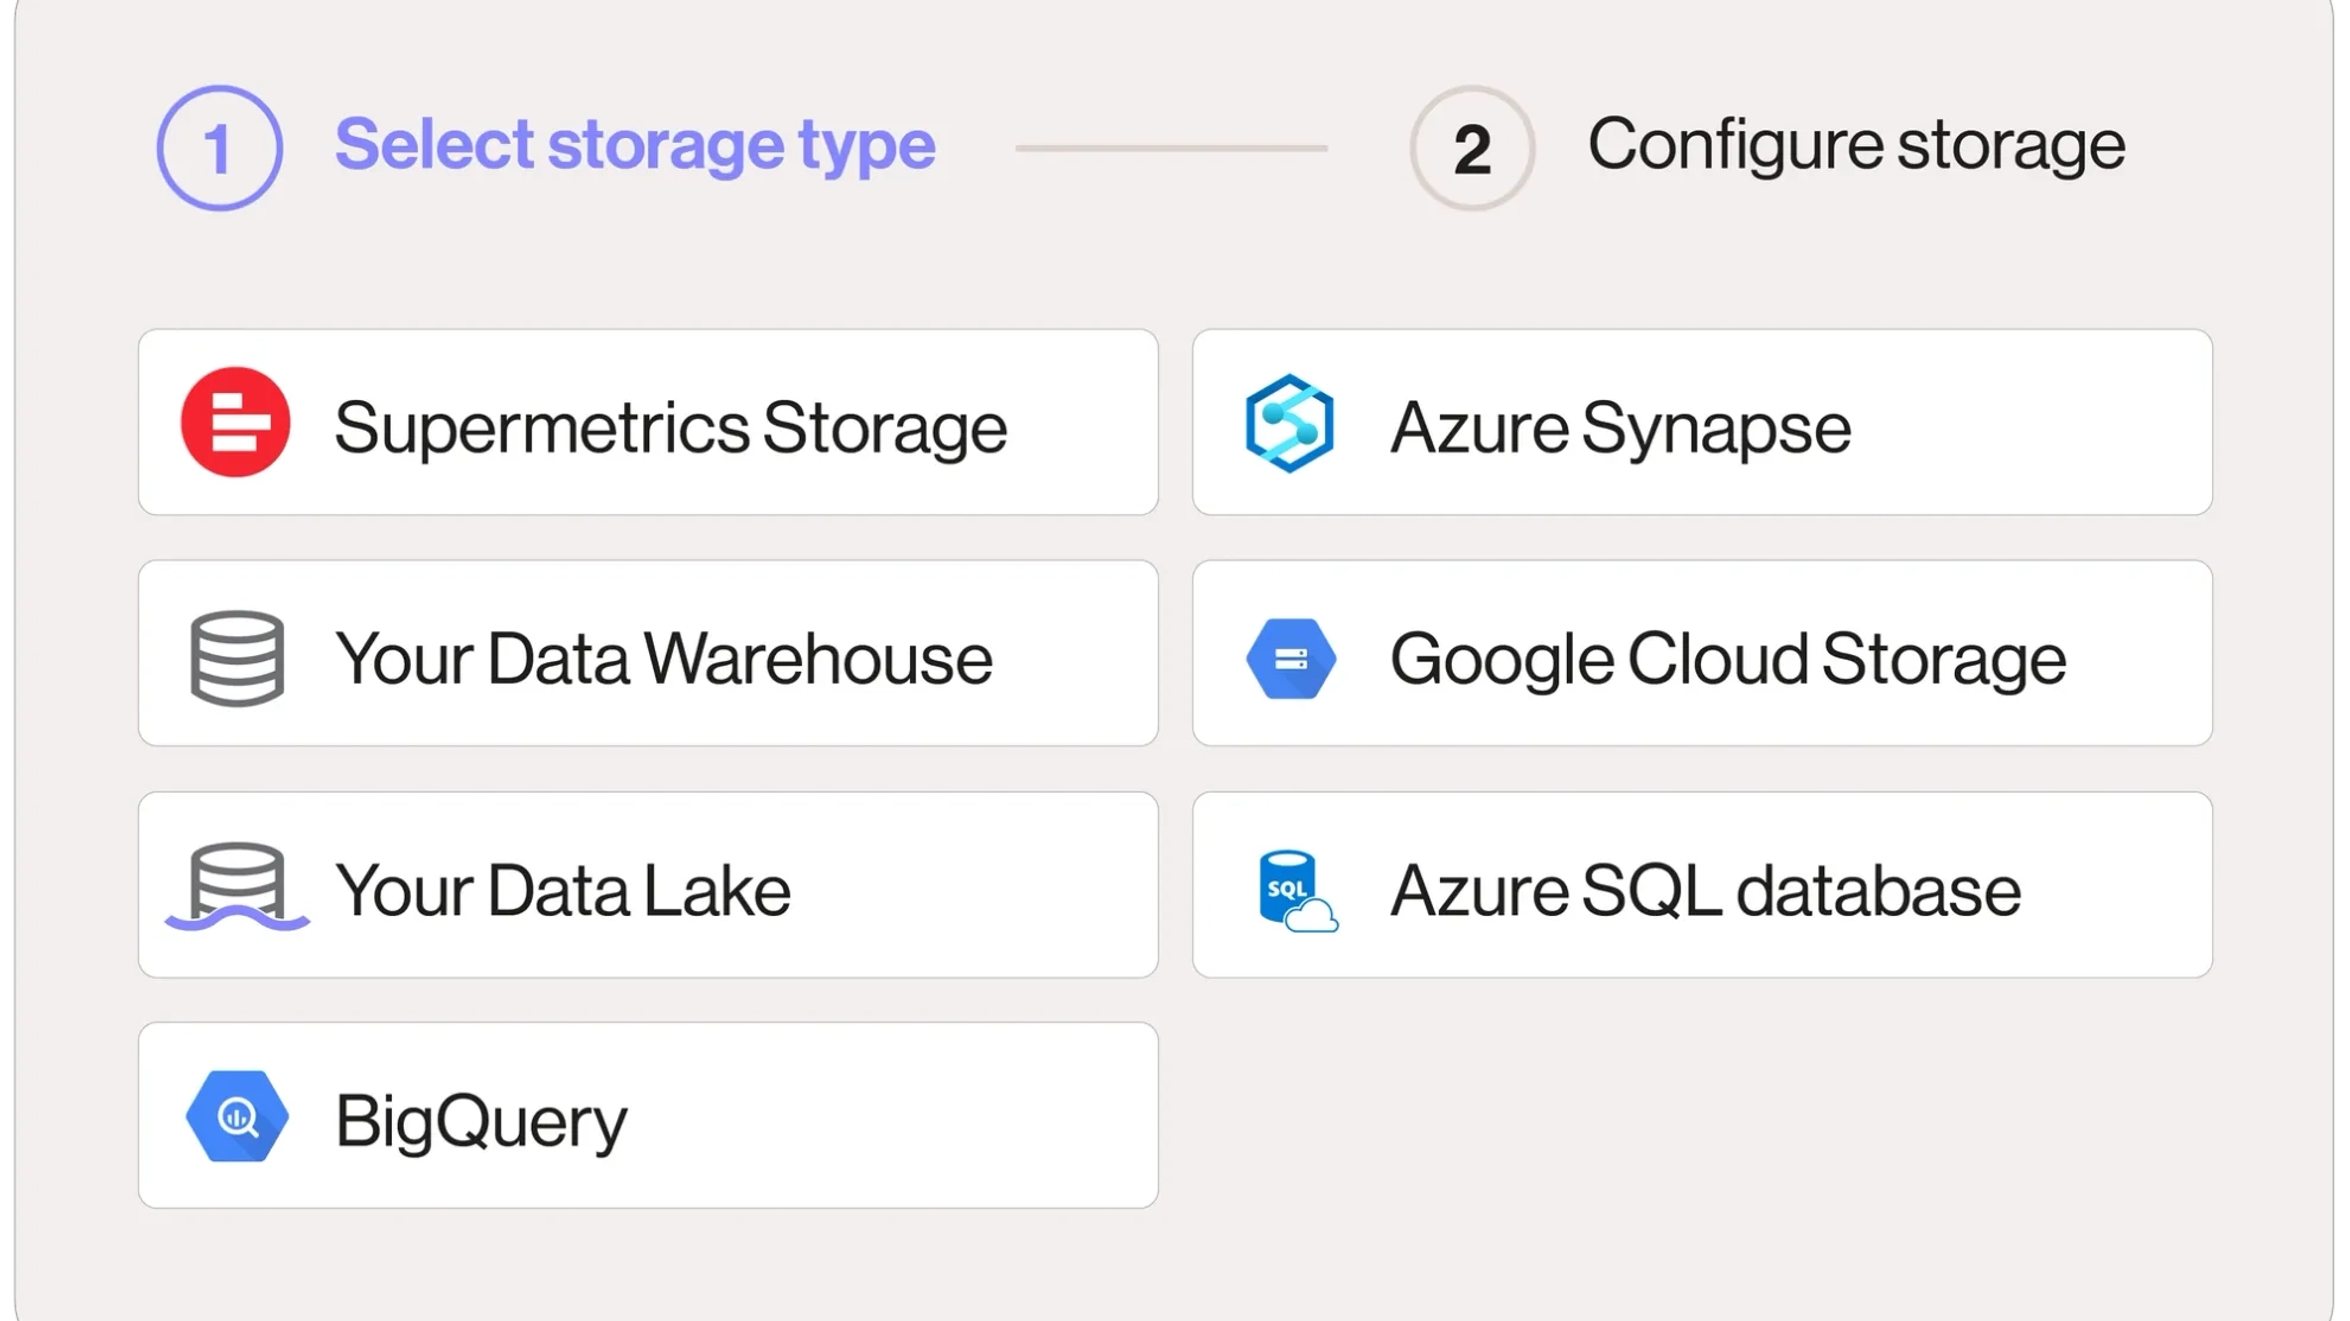Click the blue Google Cloud Storage icon
This screenshot has width=2350, height=1321.
(x=1291, y=658)
